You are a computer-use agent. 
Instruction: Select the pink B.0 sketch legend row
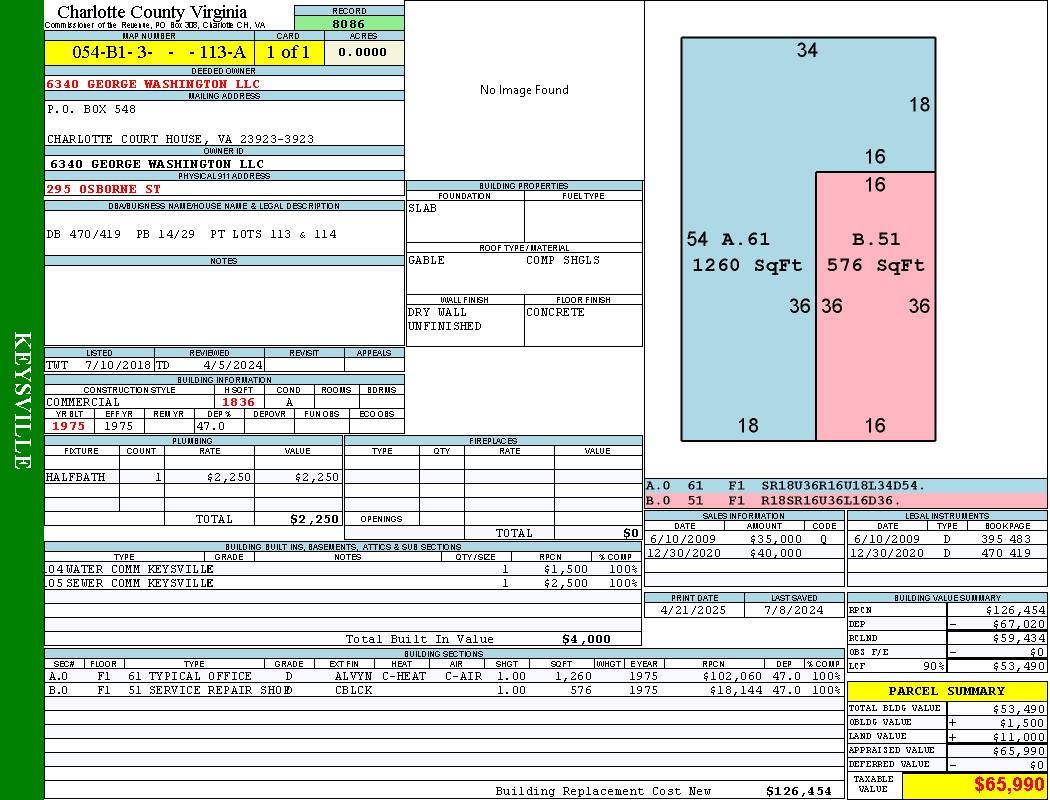(845, 500)
